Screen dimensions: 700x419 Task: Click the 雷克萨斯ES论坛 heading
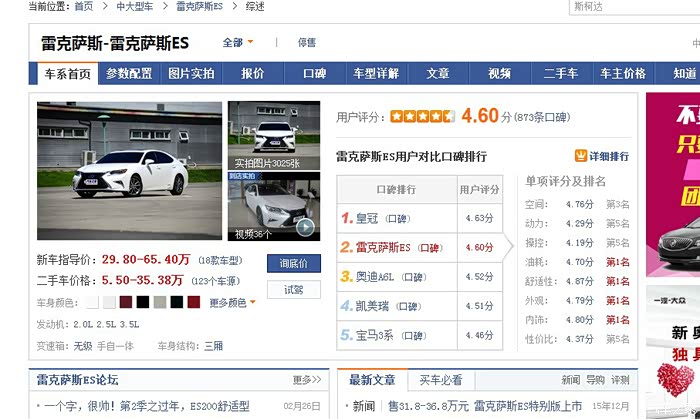(77, 380)
